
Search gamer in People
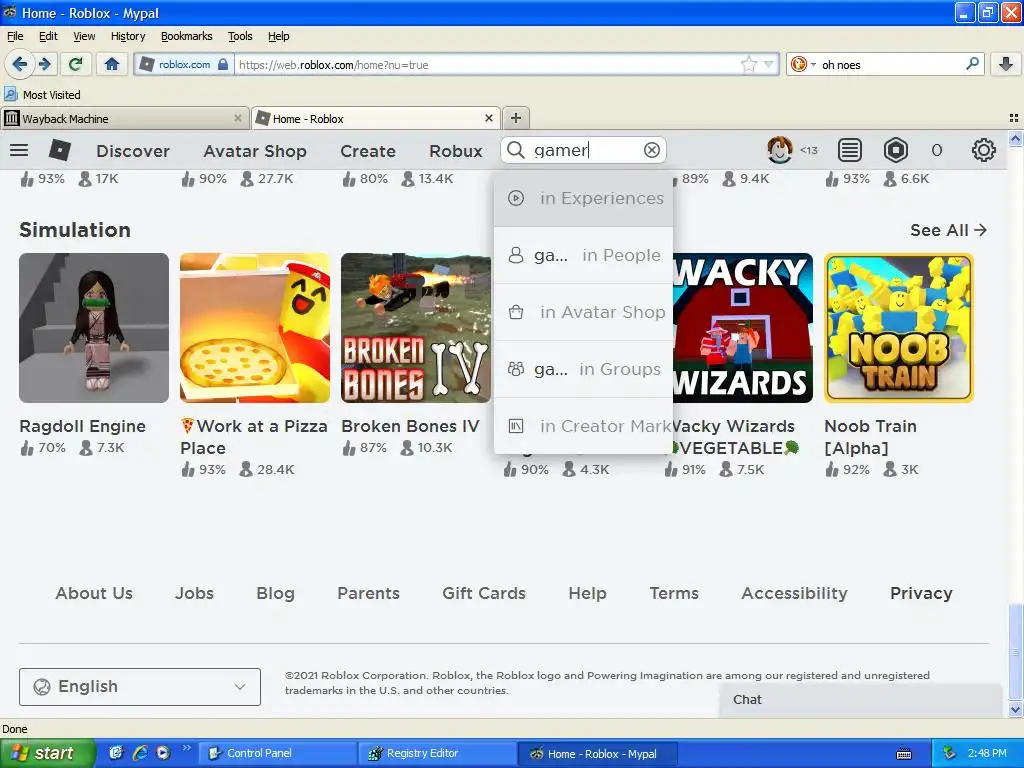point(584,255)
